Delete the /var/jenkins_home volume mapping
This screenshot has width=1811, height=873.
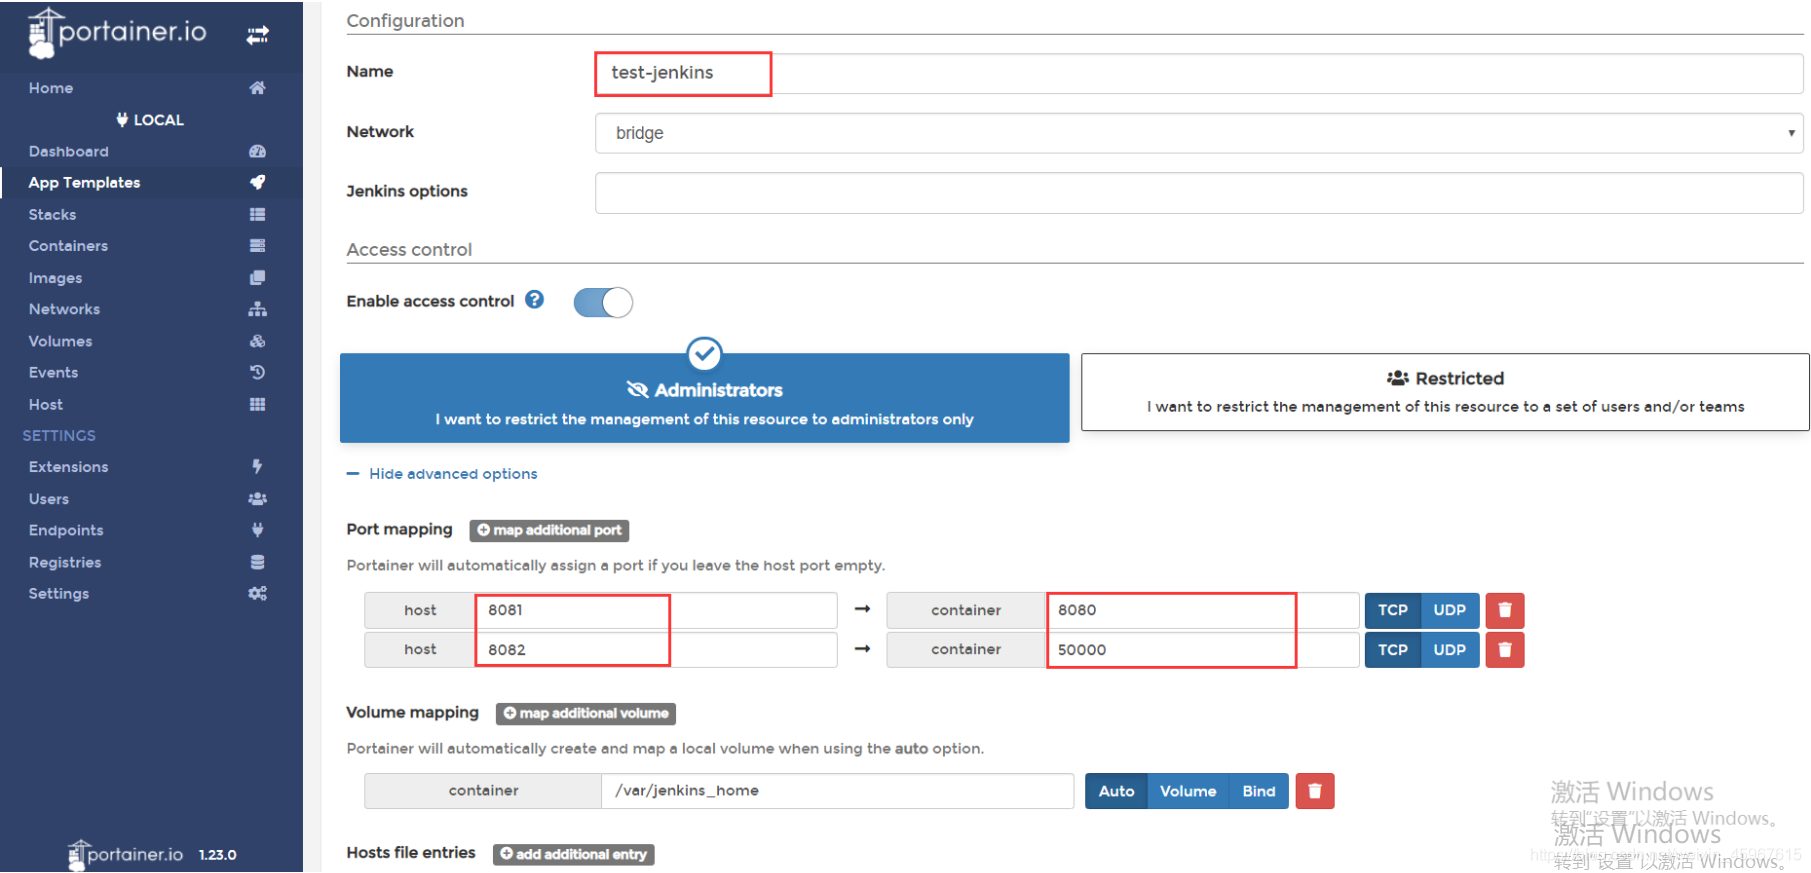coord(1314,791)
